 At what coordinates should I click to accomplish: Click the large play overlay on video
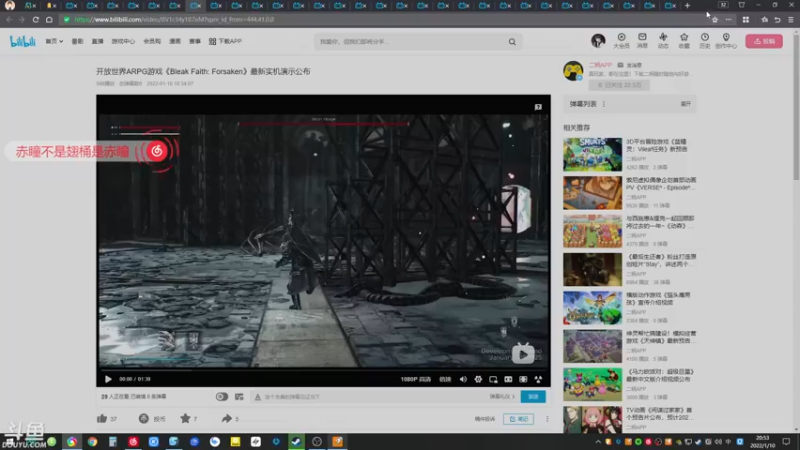pyautogui.click(x=523, y=354)
